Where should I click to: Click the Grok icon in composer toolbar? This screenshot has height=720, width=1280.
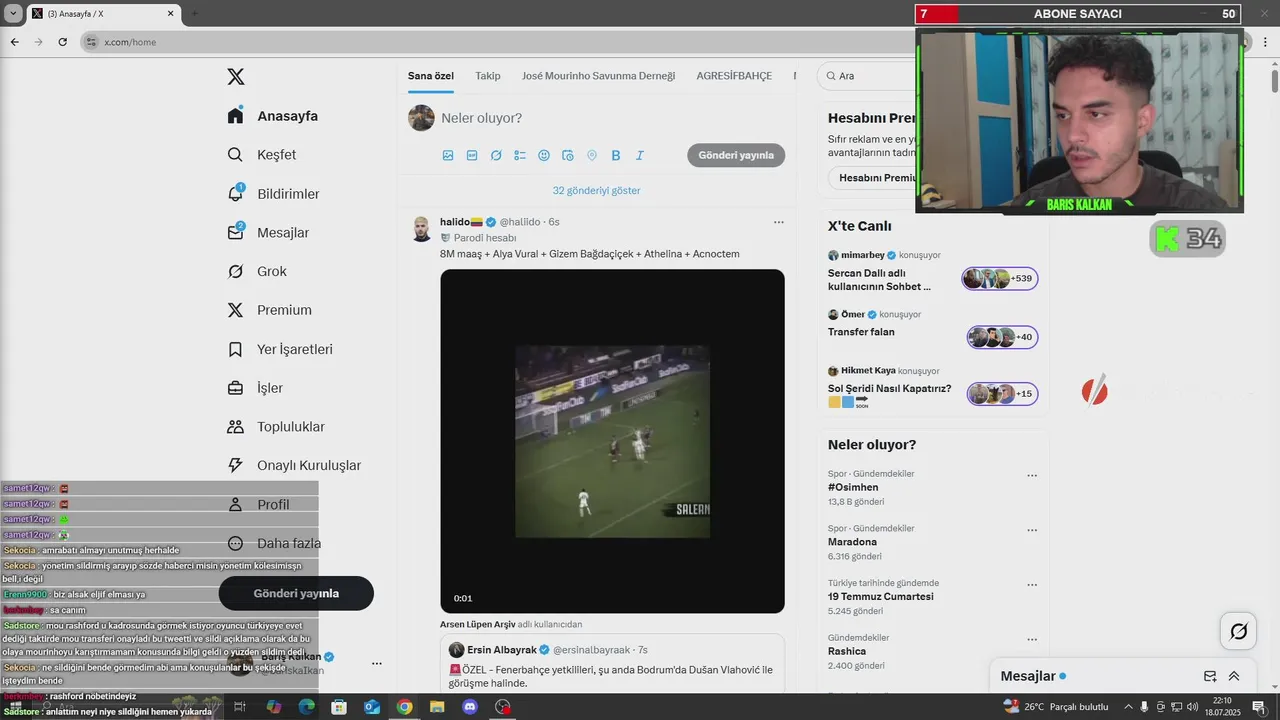click(496, 155)
